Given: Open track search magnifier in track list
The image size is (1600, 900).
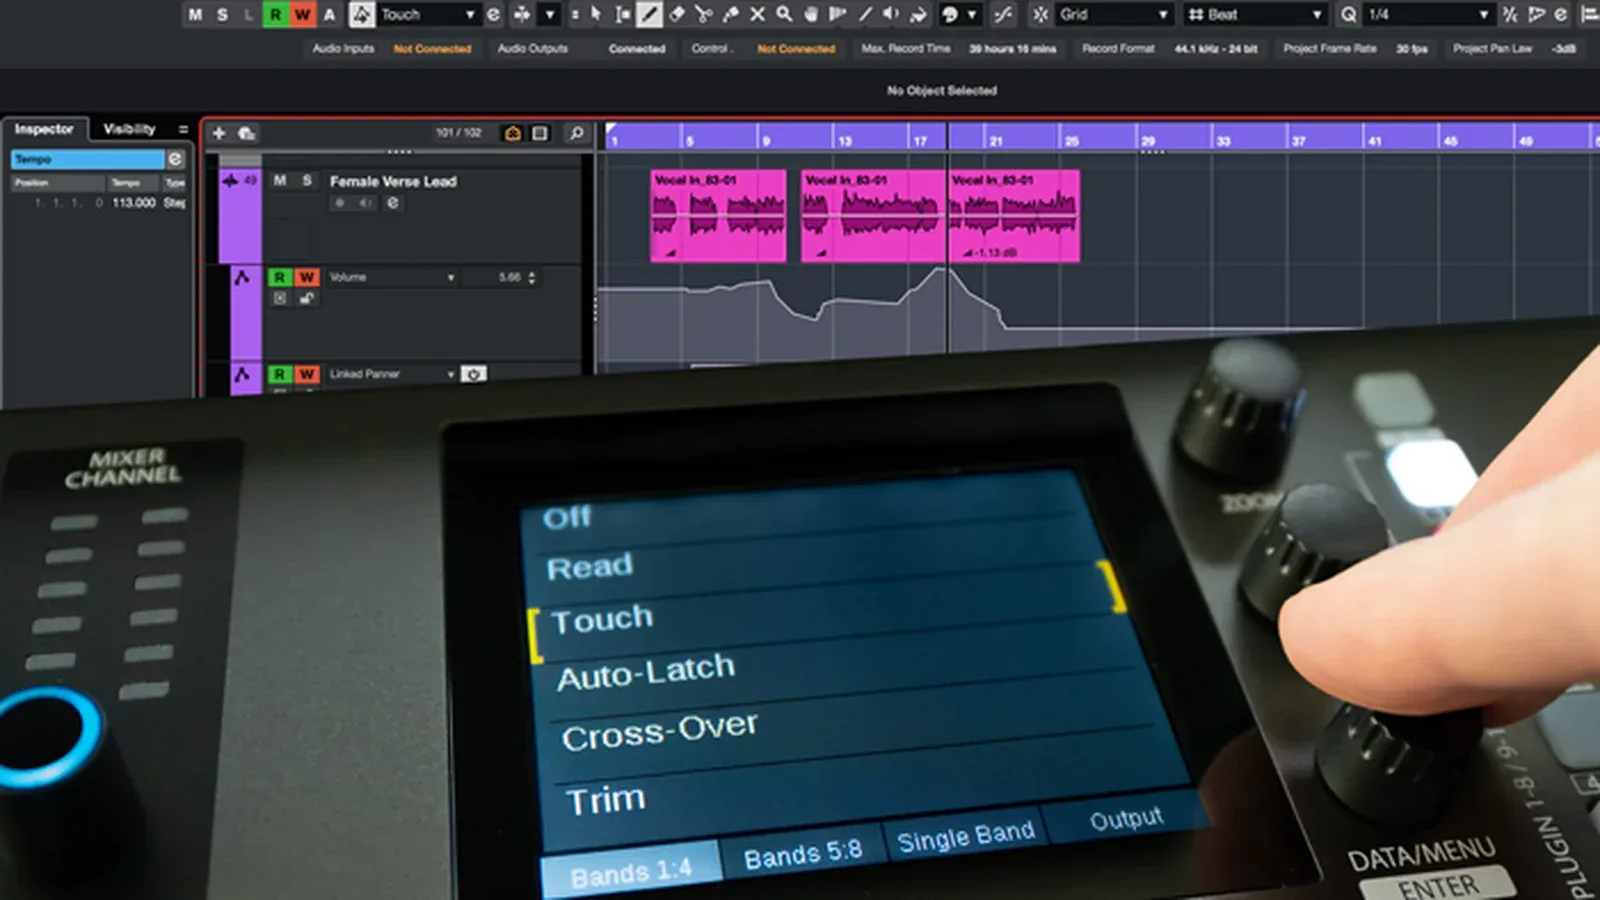Looking at the screenshot, I should pyautogui.click(x=576, y=133).
